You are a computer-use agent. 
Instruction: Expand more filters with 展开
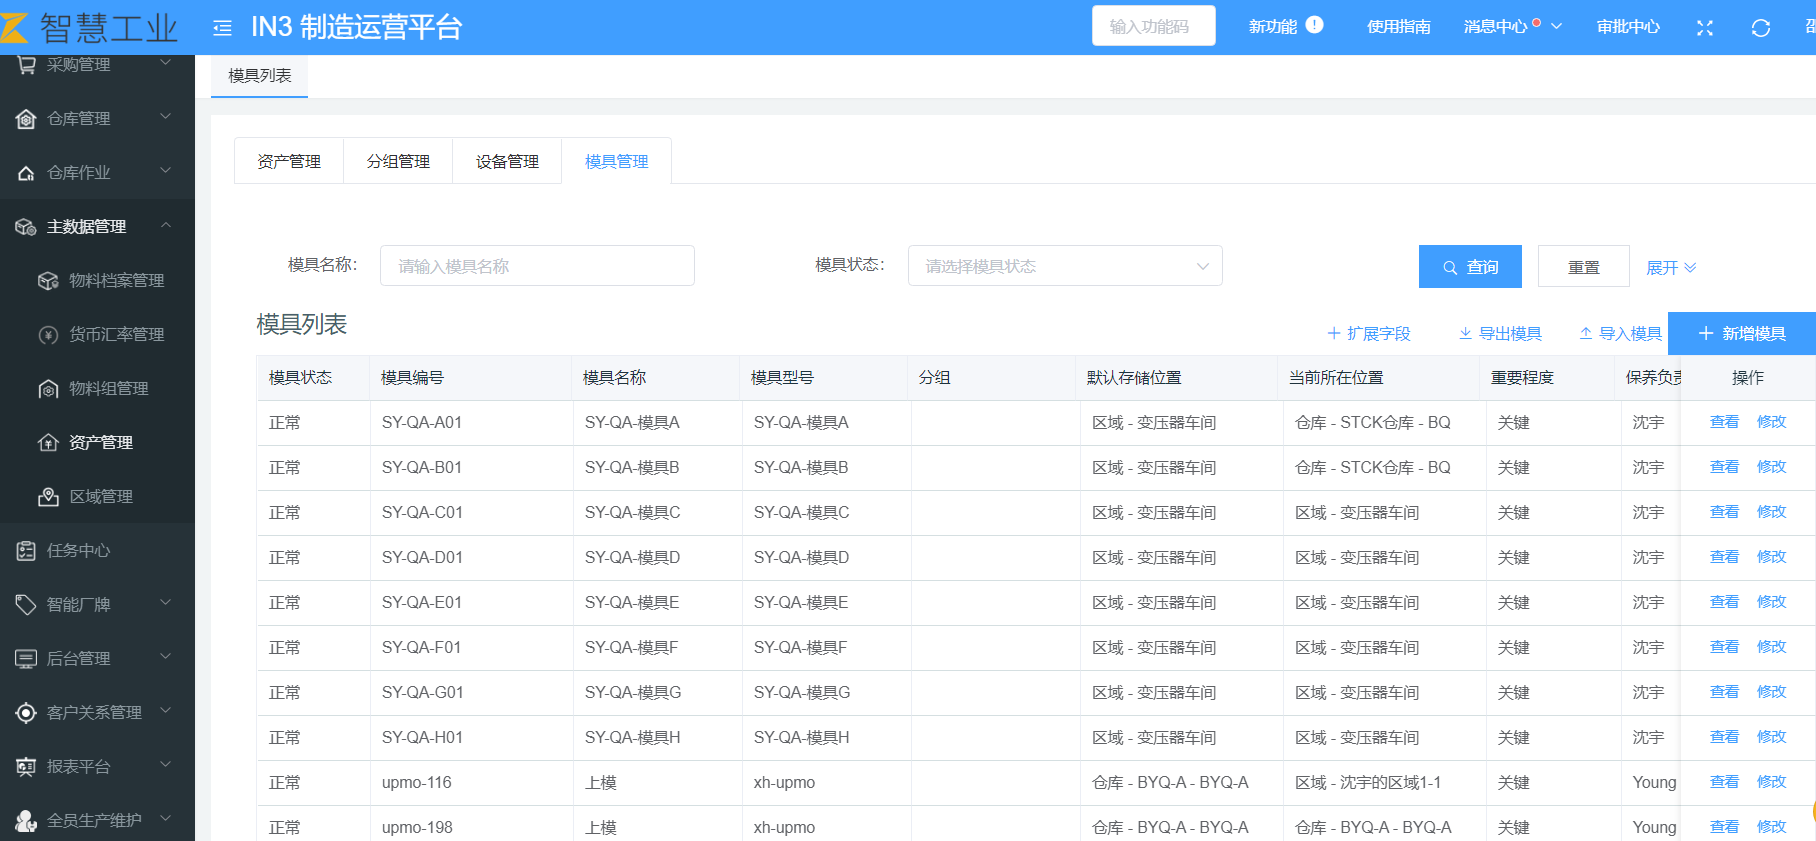click(x=1670, y=268)
